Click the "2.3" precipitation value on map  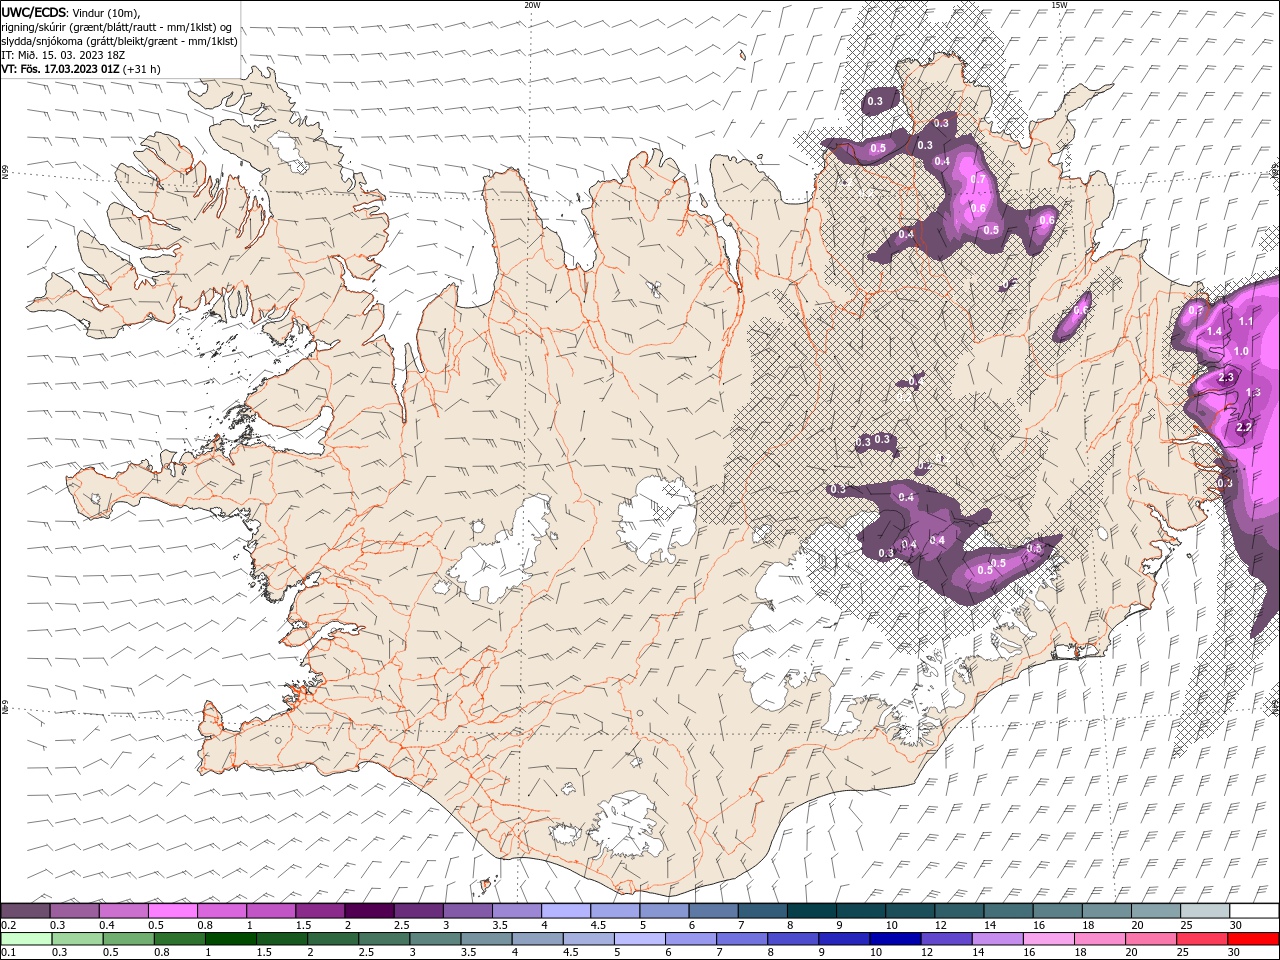pos(1227,377)
